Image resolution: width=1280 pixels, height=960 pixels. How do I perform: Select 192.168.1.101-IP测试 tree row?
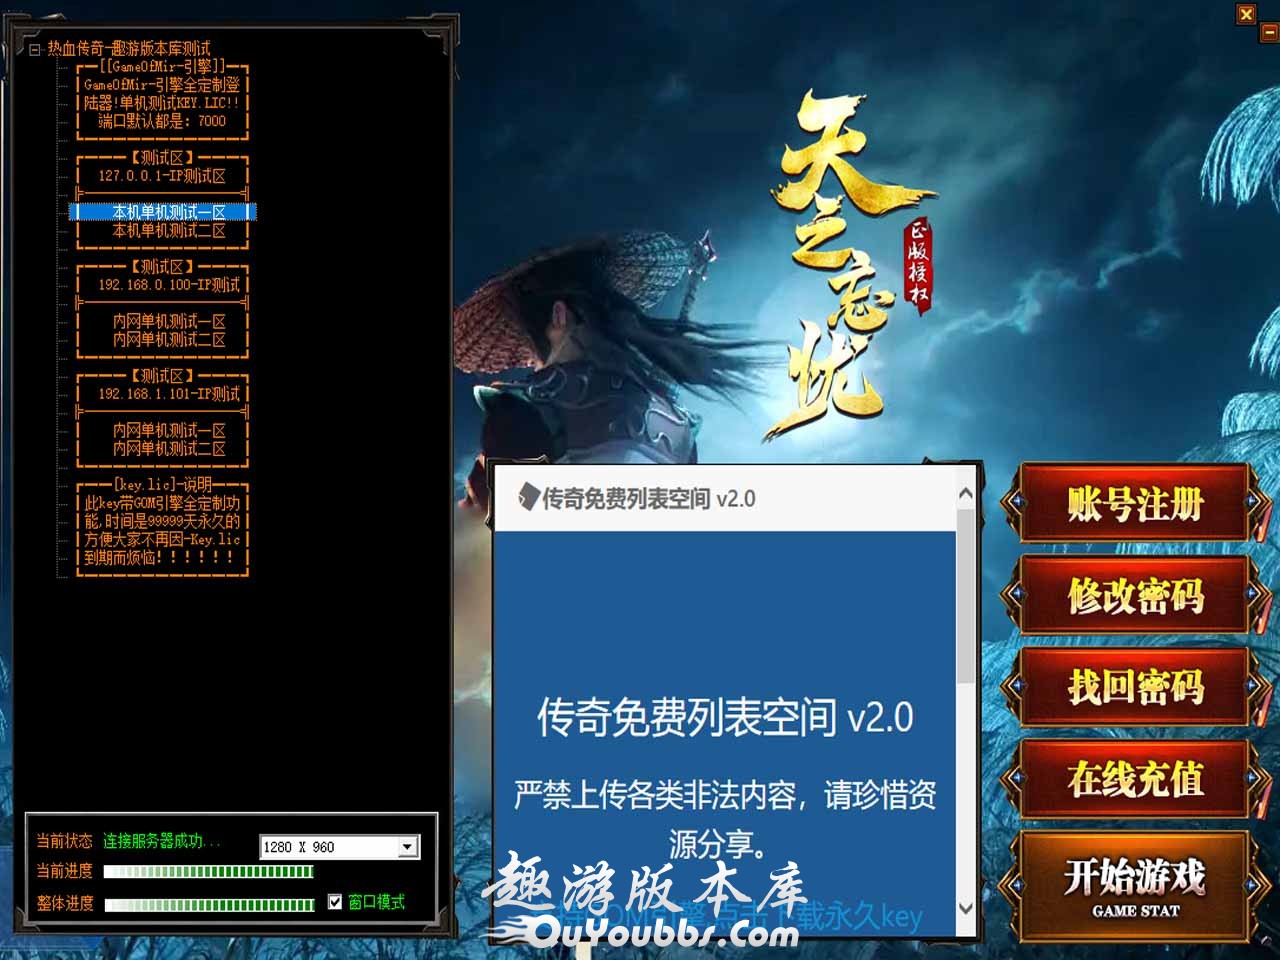point(163,394)
